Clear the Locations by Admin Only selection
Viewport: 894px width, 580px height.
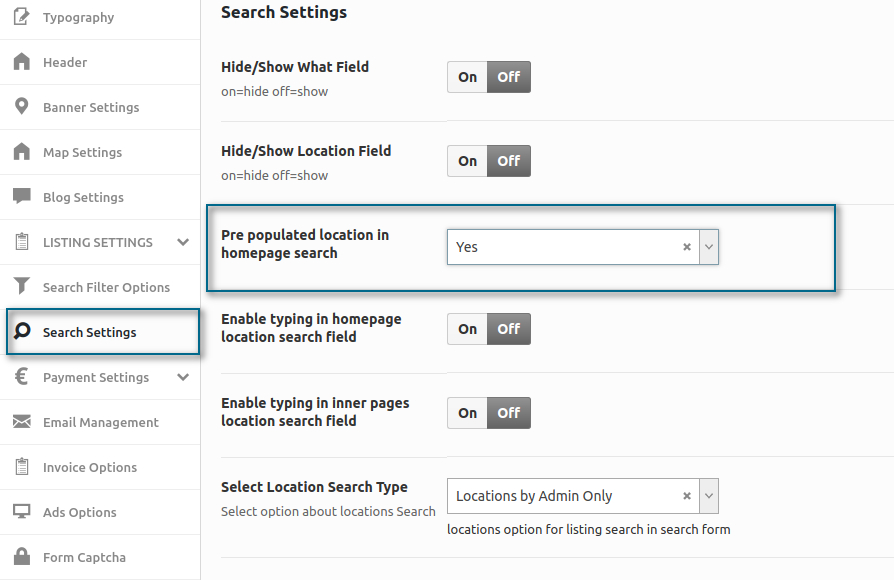[x=687, y=496]
